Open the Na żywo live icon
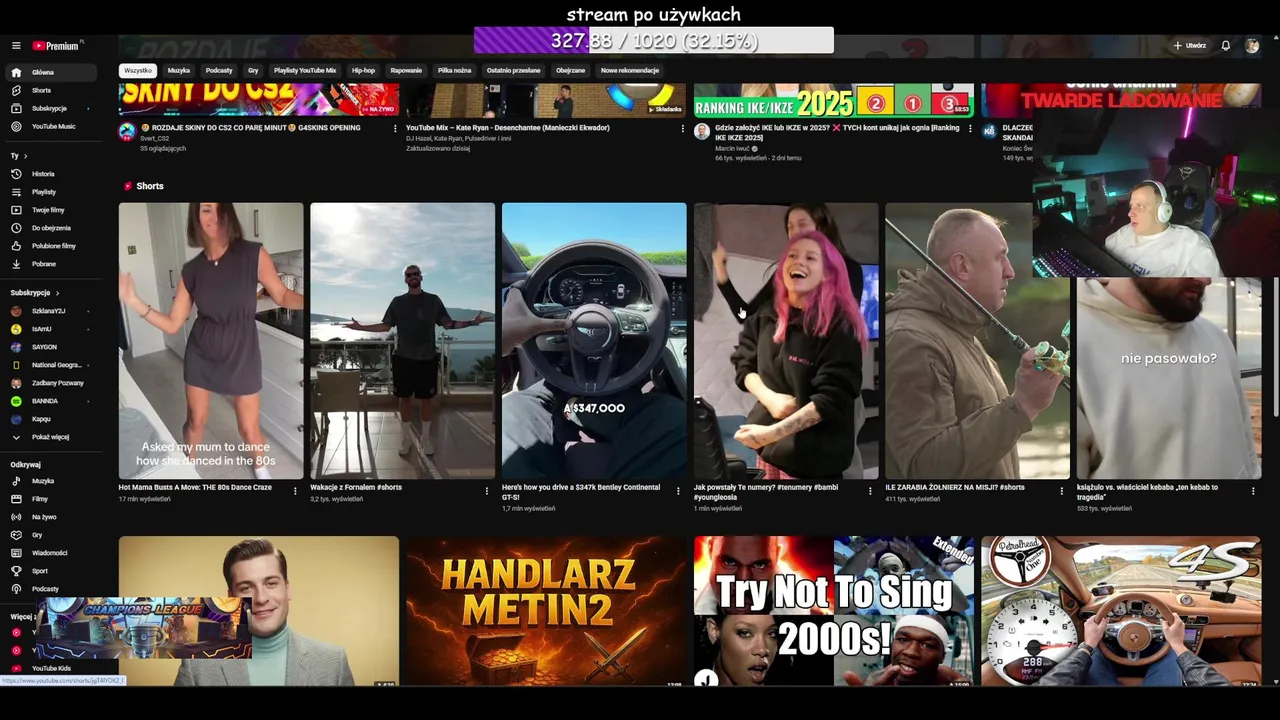Viewport: 1280px width, 720px height. point(16,517)
